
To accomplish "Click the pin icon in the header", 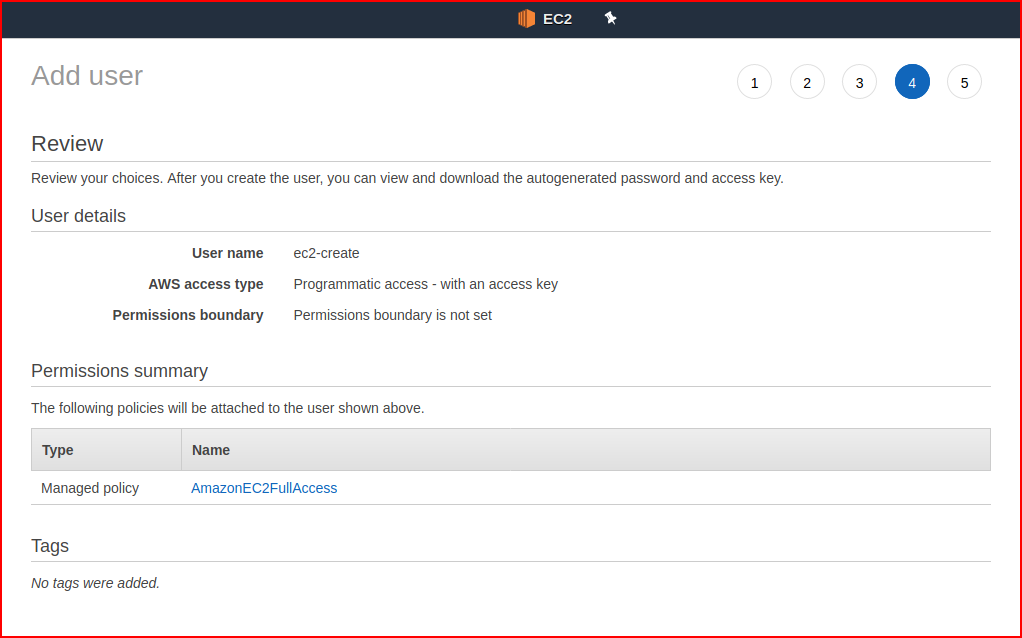I will (x=610, y=18).
